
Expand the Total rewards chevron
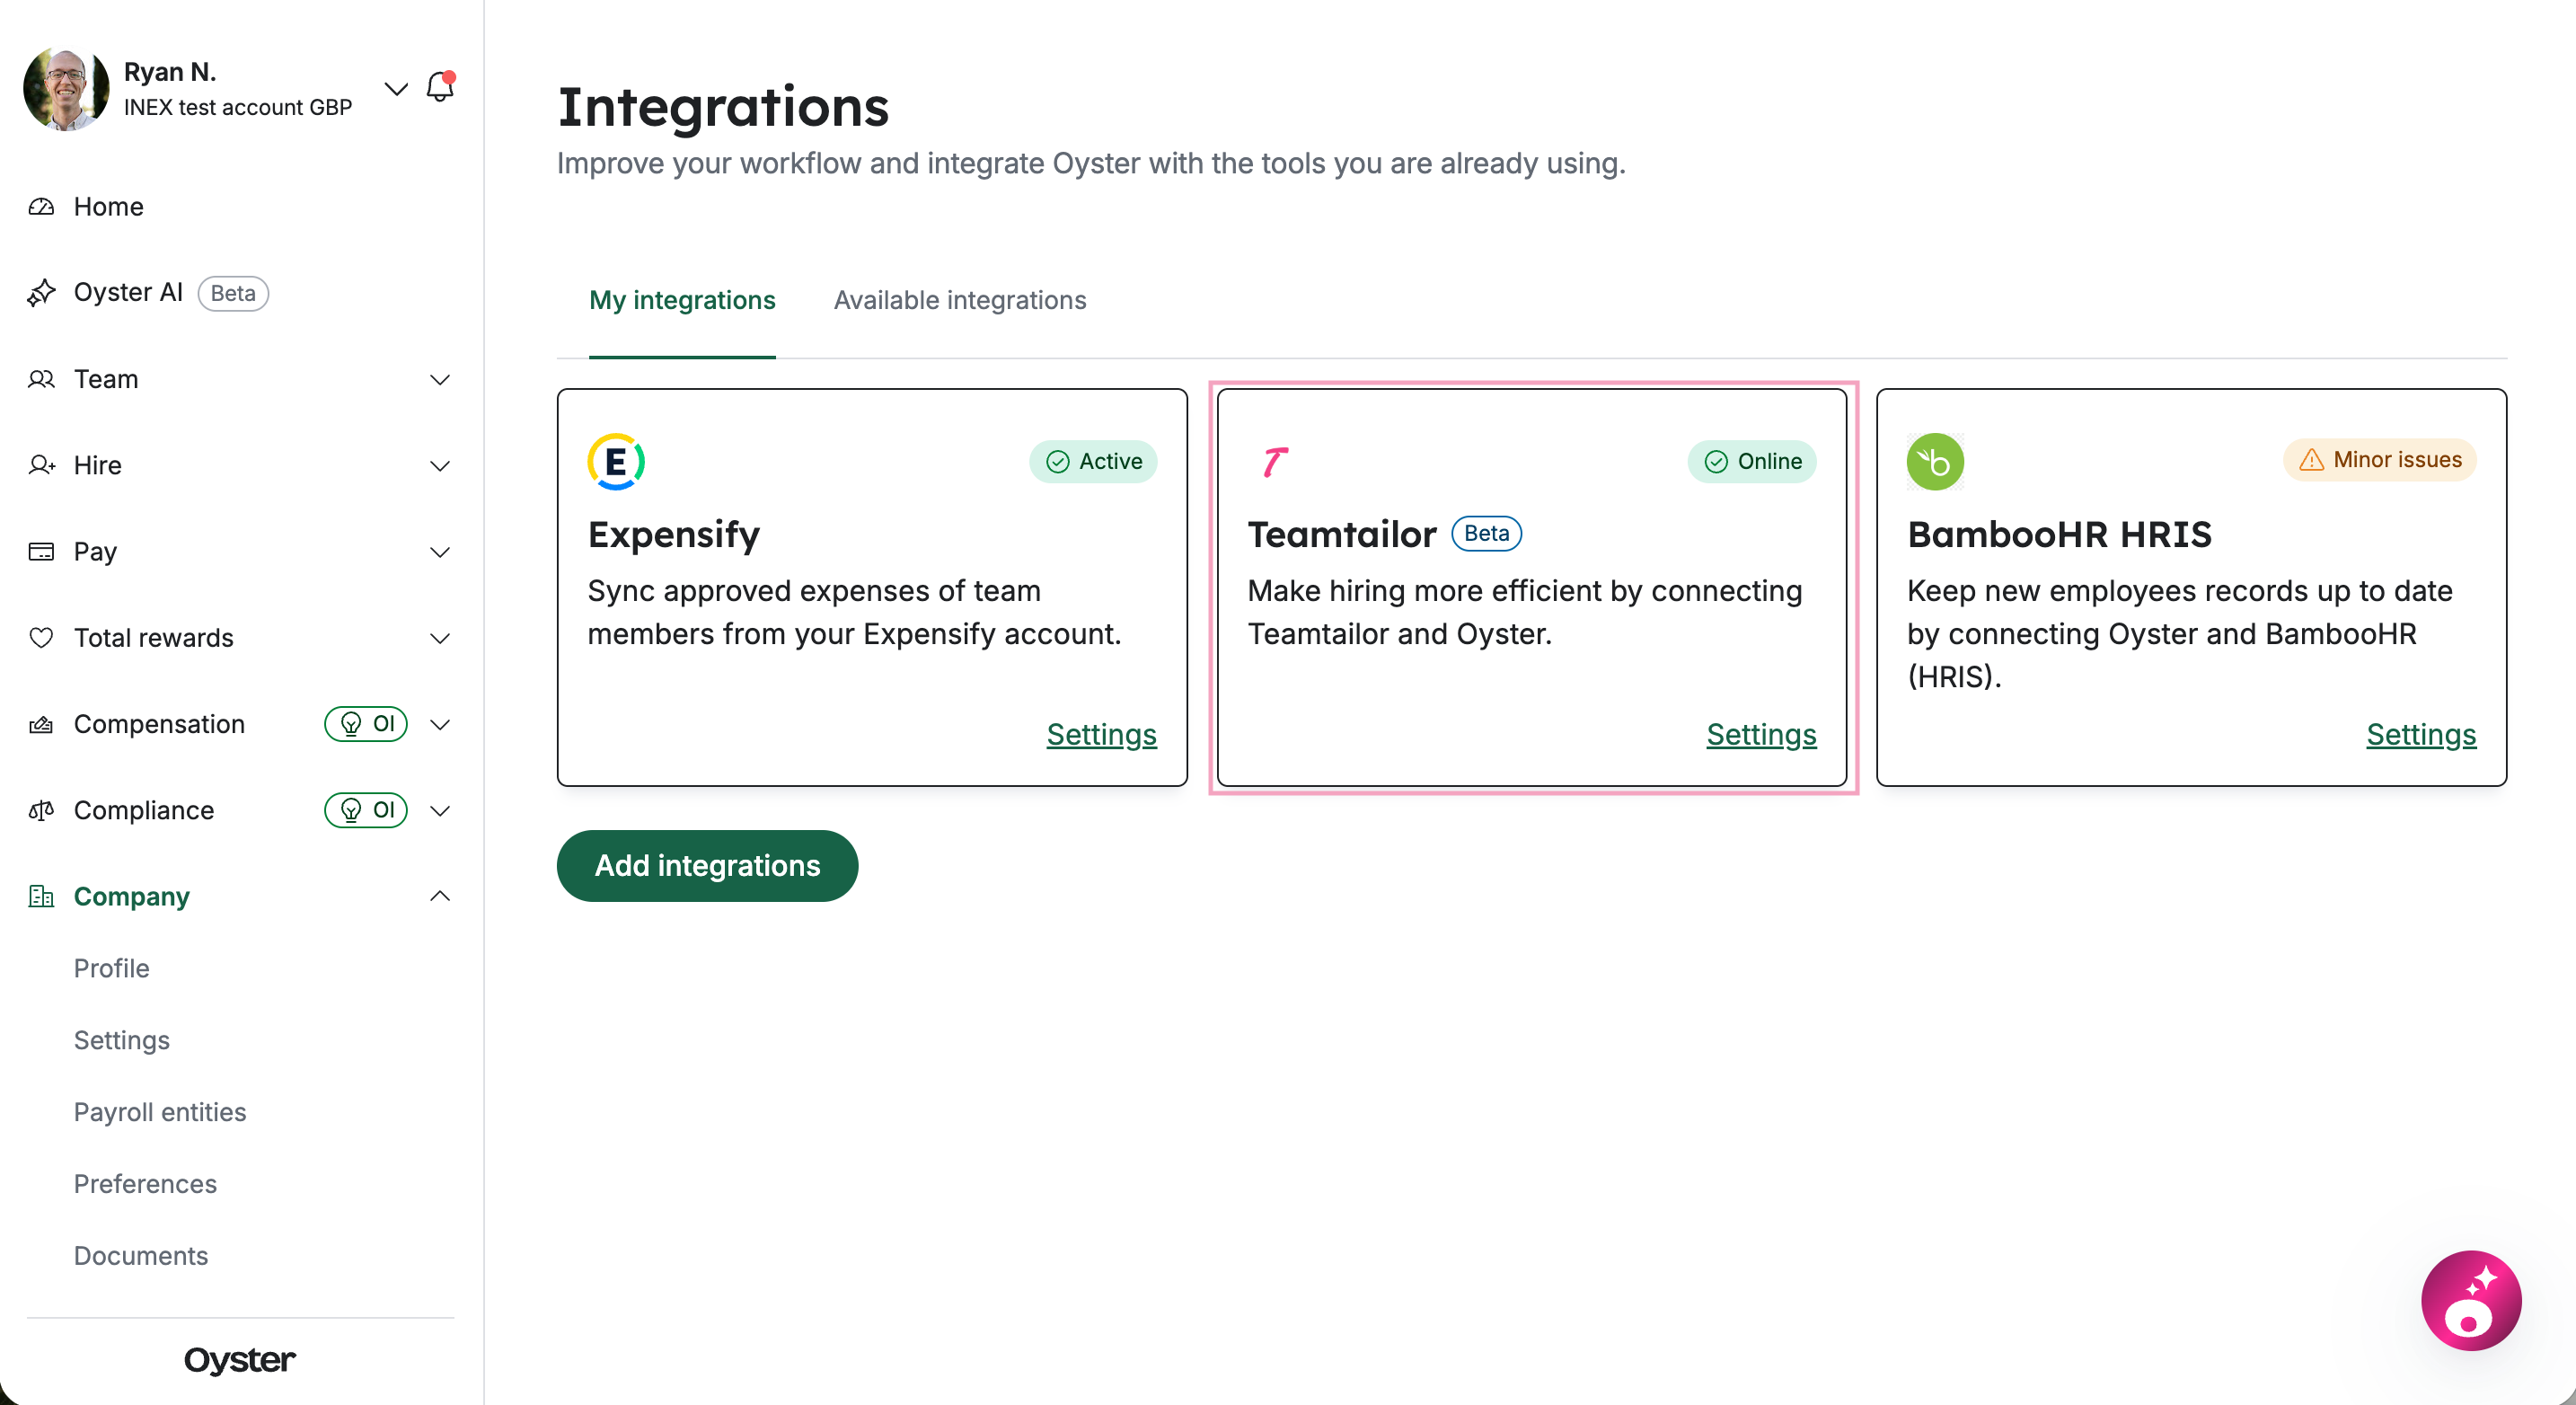[x=440, y=638]
